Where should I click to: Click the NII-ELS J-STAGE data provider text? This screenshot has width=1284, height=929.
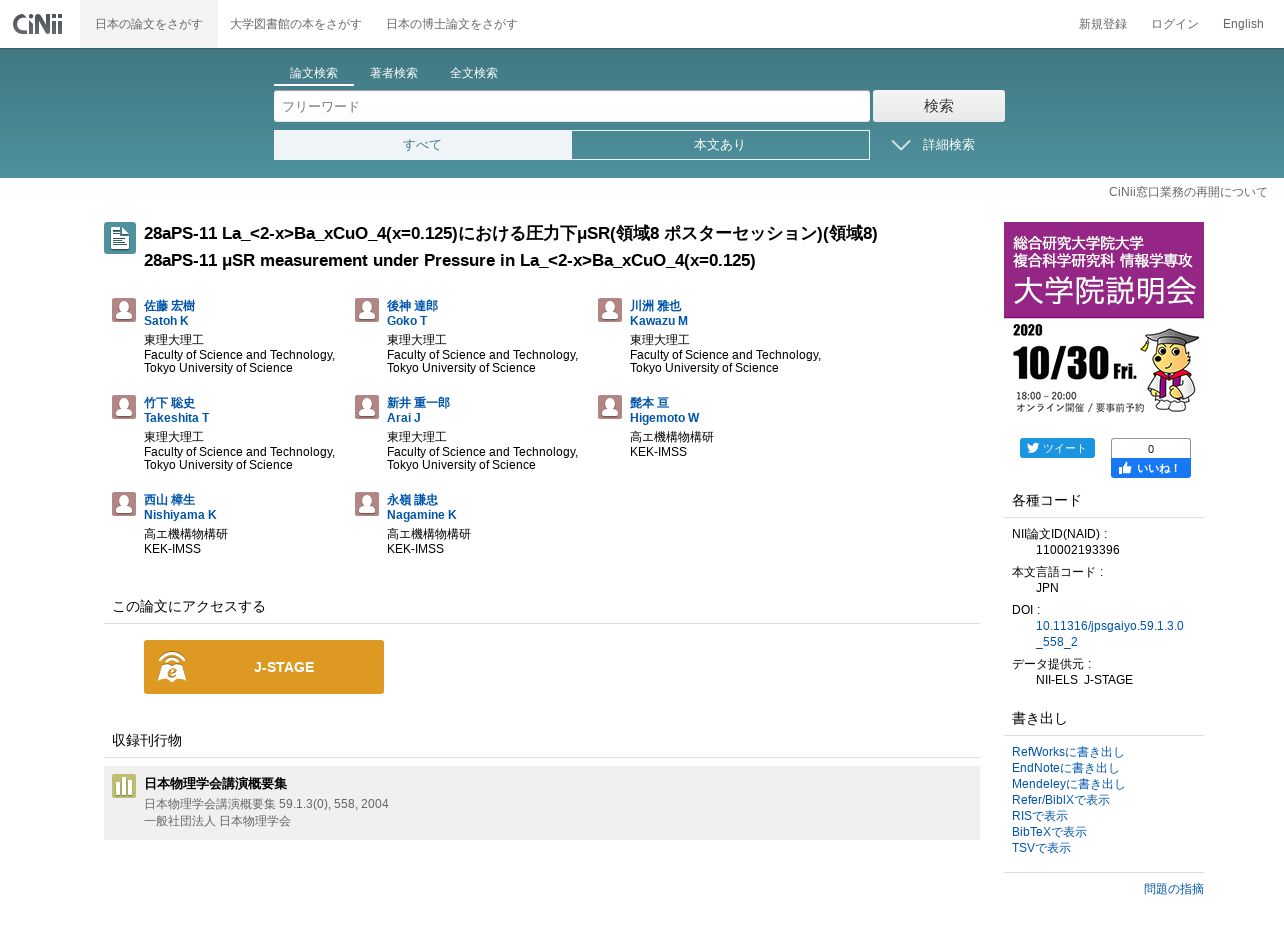1084,680
